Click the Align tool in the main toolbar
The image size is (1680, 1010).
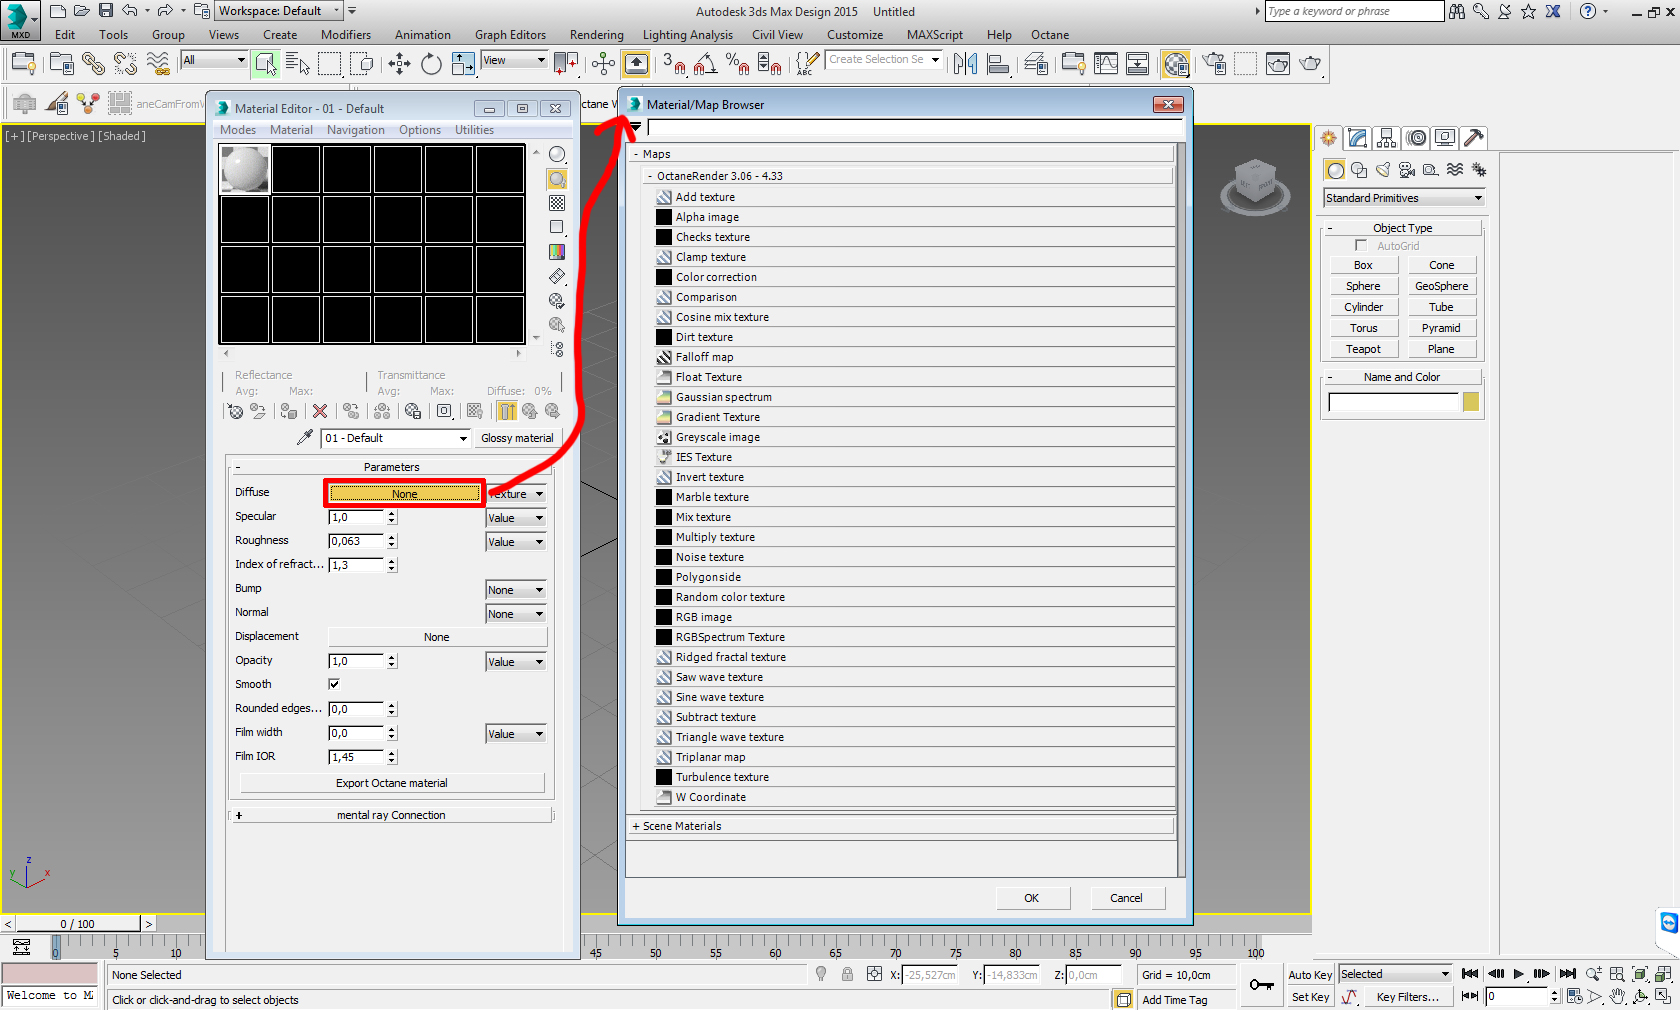[998, 64]
